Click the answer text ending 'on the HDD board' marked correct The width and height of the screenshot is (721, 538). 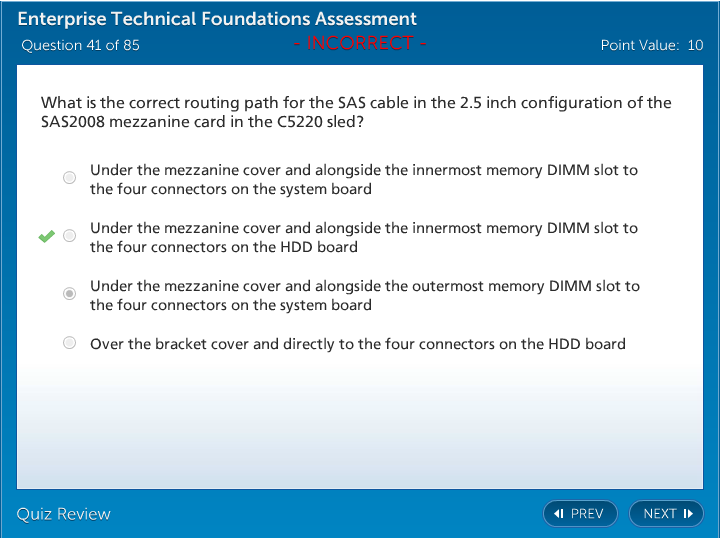coord(363,237)
